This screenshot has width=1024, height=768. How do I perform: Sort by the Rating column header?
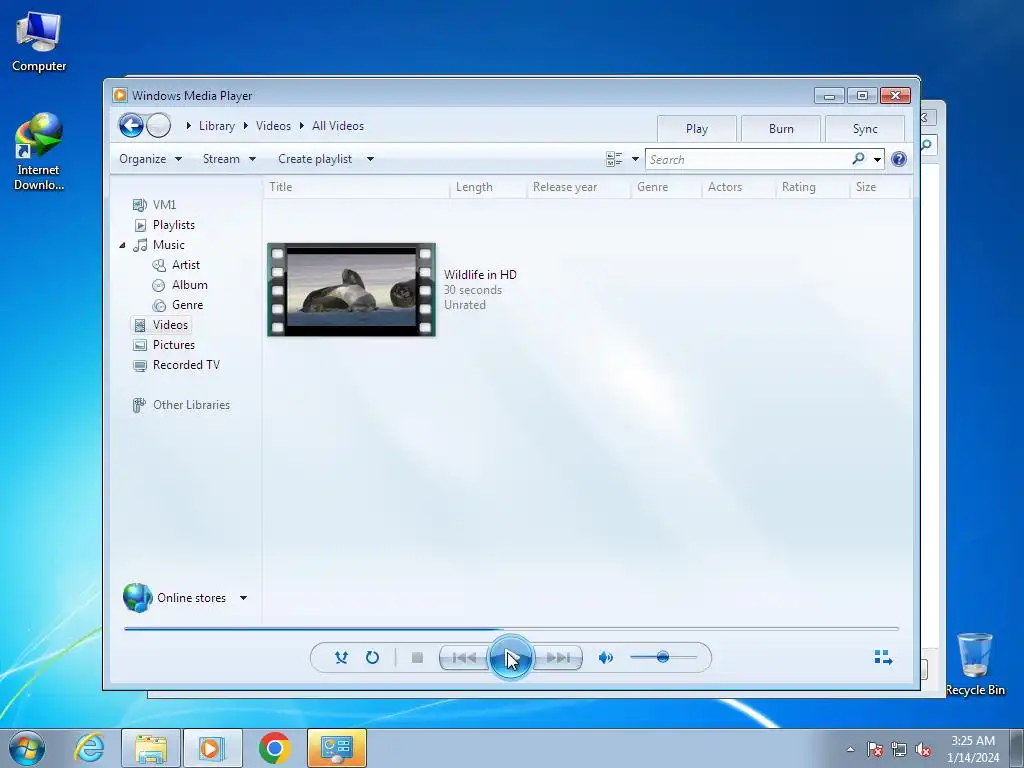[x=812, y=187]
